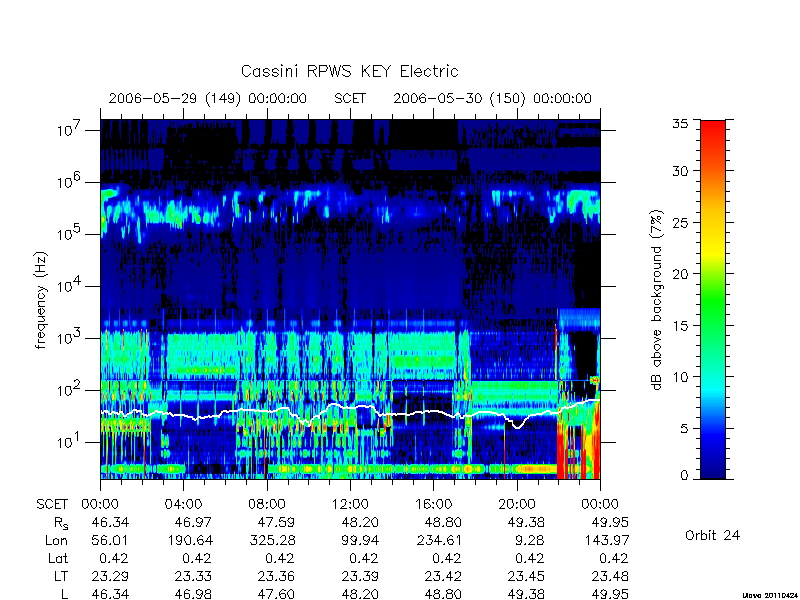
Task: Click the frequency (Hz) axis label
Action: tap(41, 300)
